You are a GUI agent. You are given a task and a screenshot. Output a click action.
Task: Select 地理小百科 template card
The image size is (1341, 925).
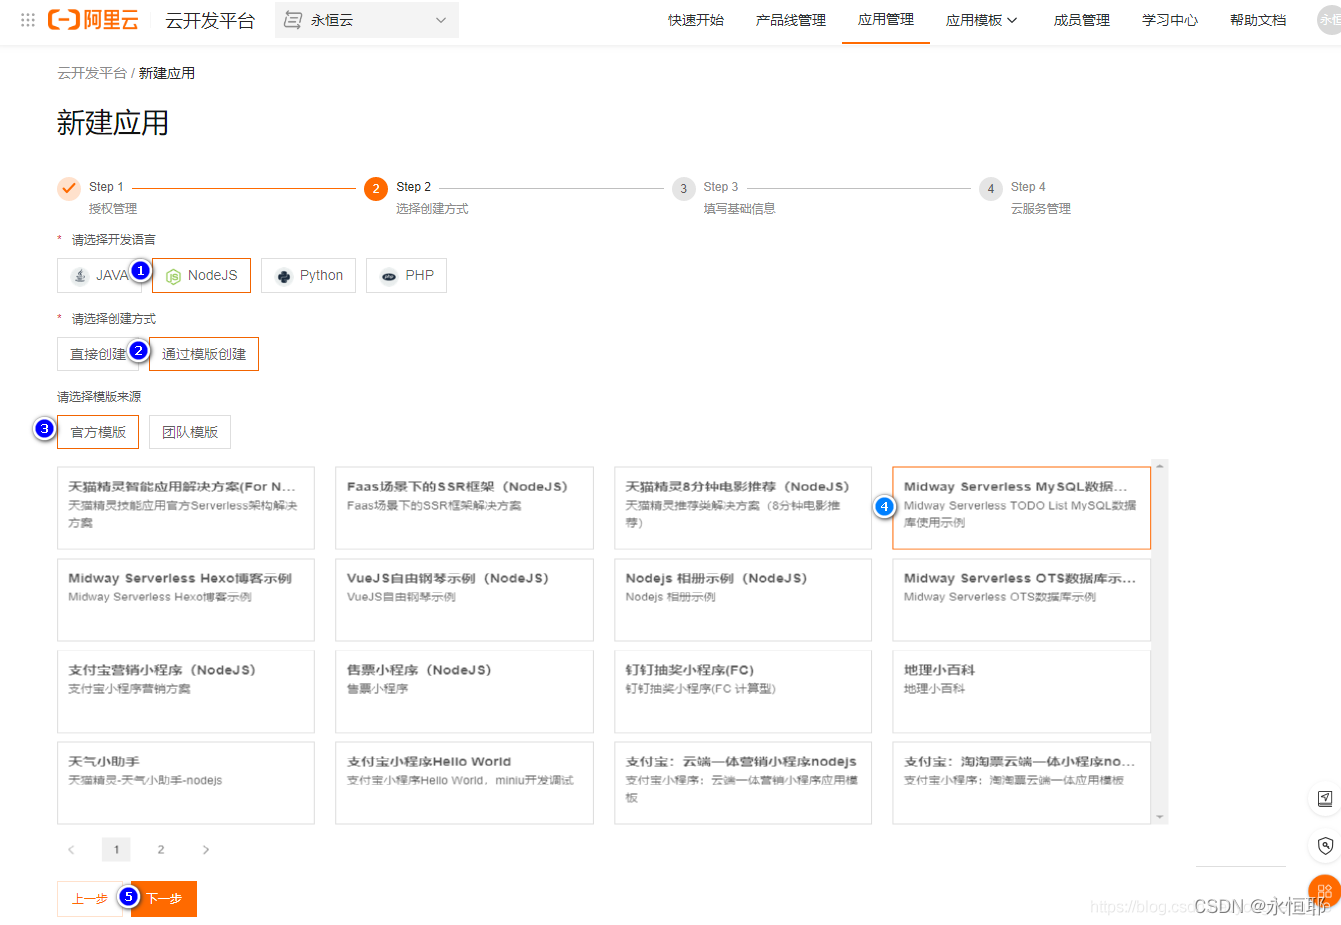(1021, 691)
